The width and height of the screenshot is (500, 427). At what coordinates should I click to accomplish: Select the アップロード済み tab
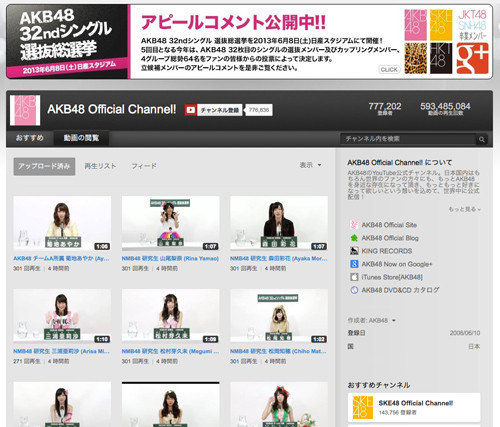44,166
